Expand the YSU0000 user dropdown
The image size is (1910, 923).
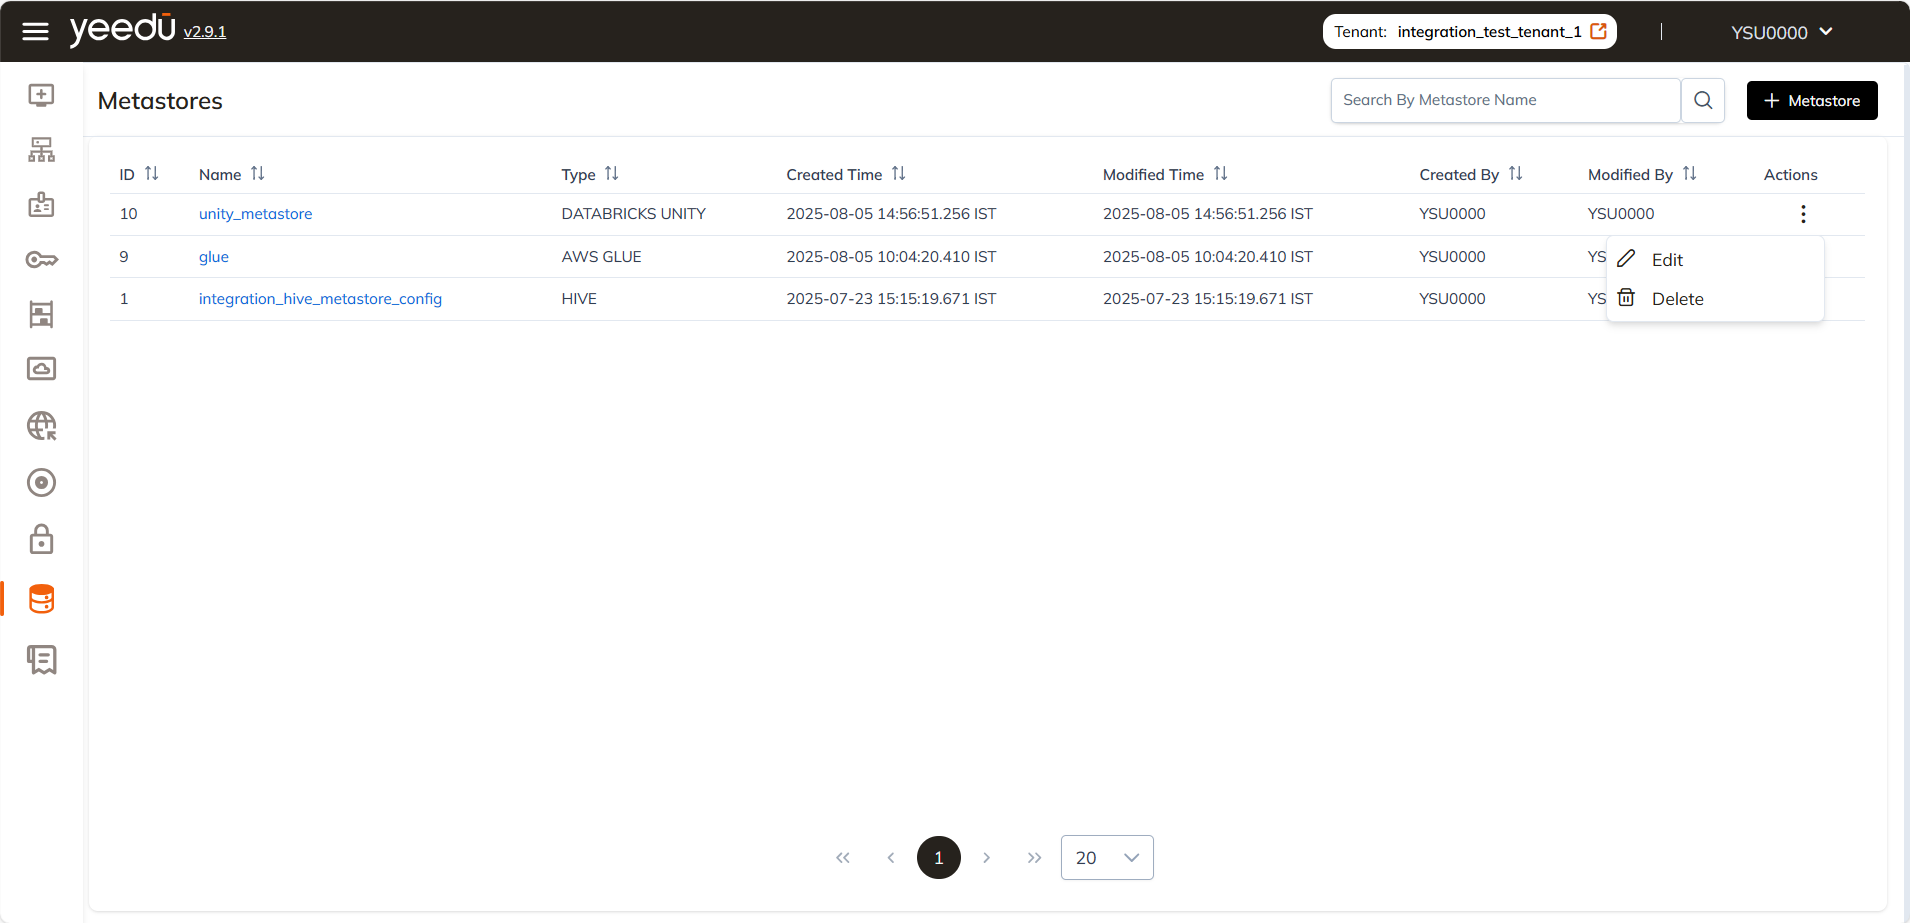pyautogui.click(x=1781, y=32)
